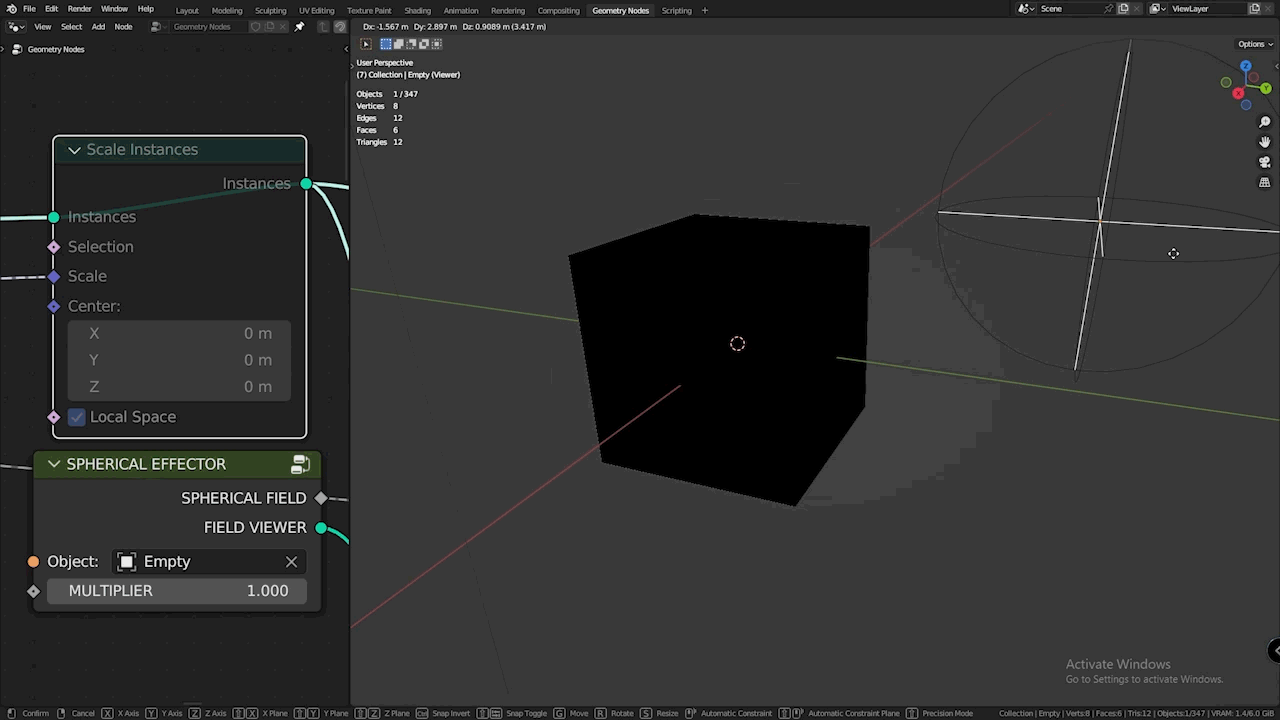Click the Instances output socket
The height and width of the screenshot is (720, 1280).
click(306, 184)
